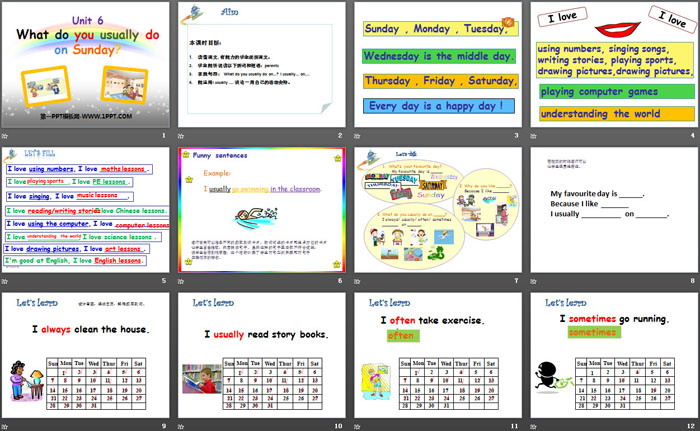Click the animation star icon under slide 10

tap(181, 427)
